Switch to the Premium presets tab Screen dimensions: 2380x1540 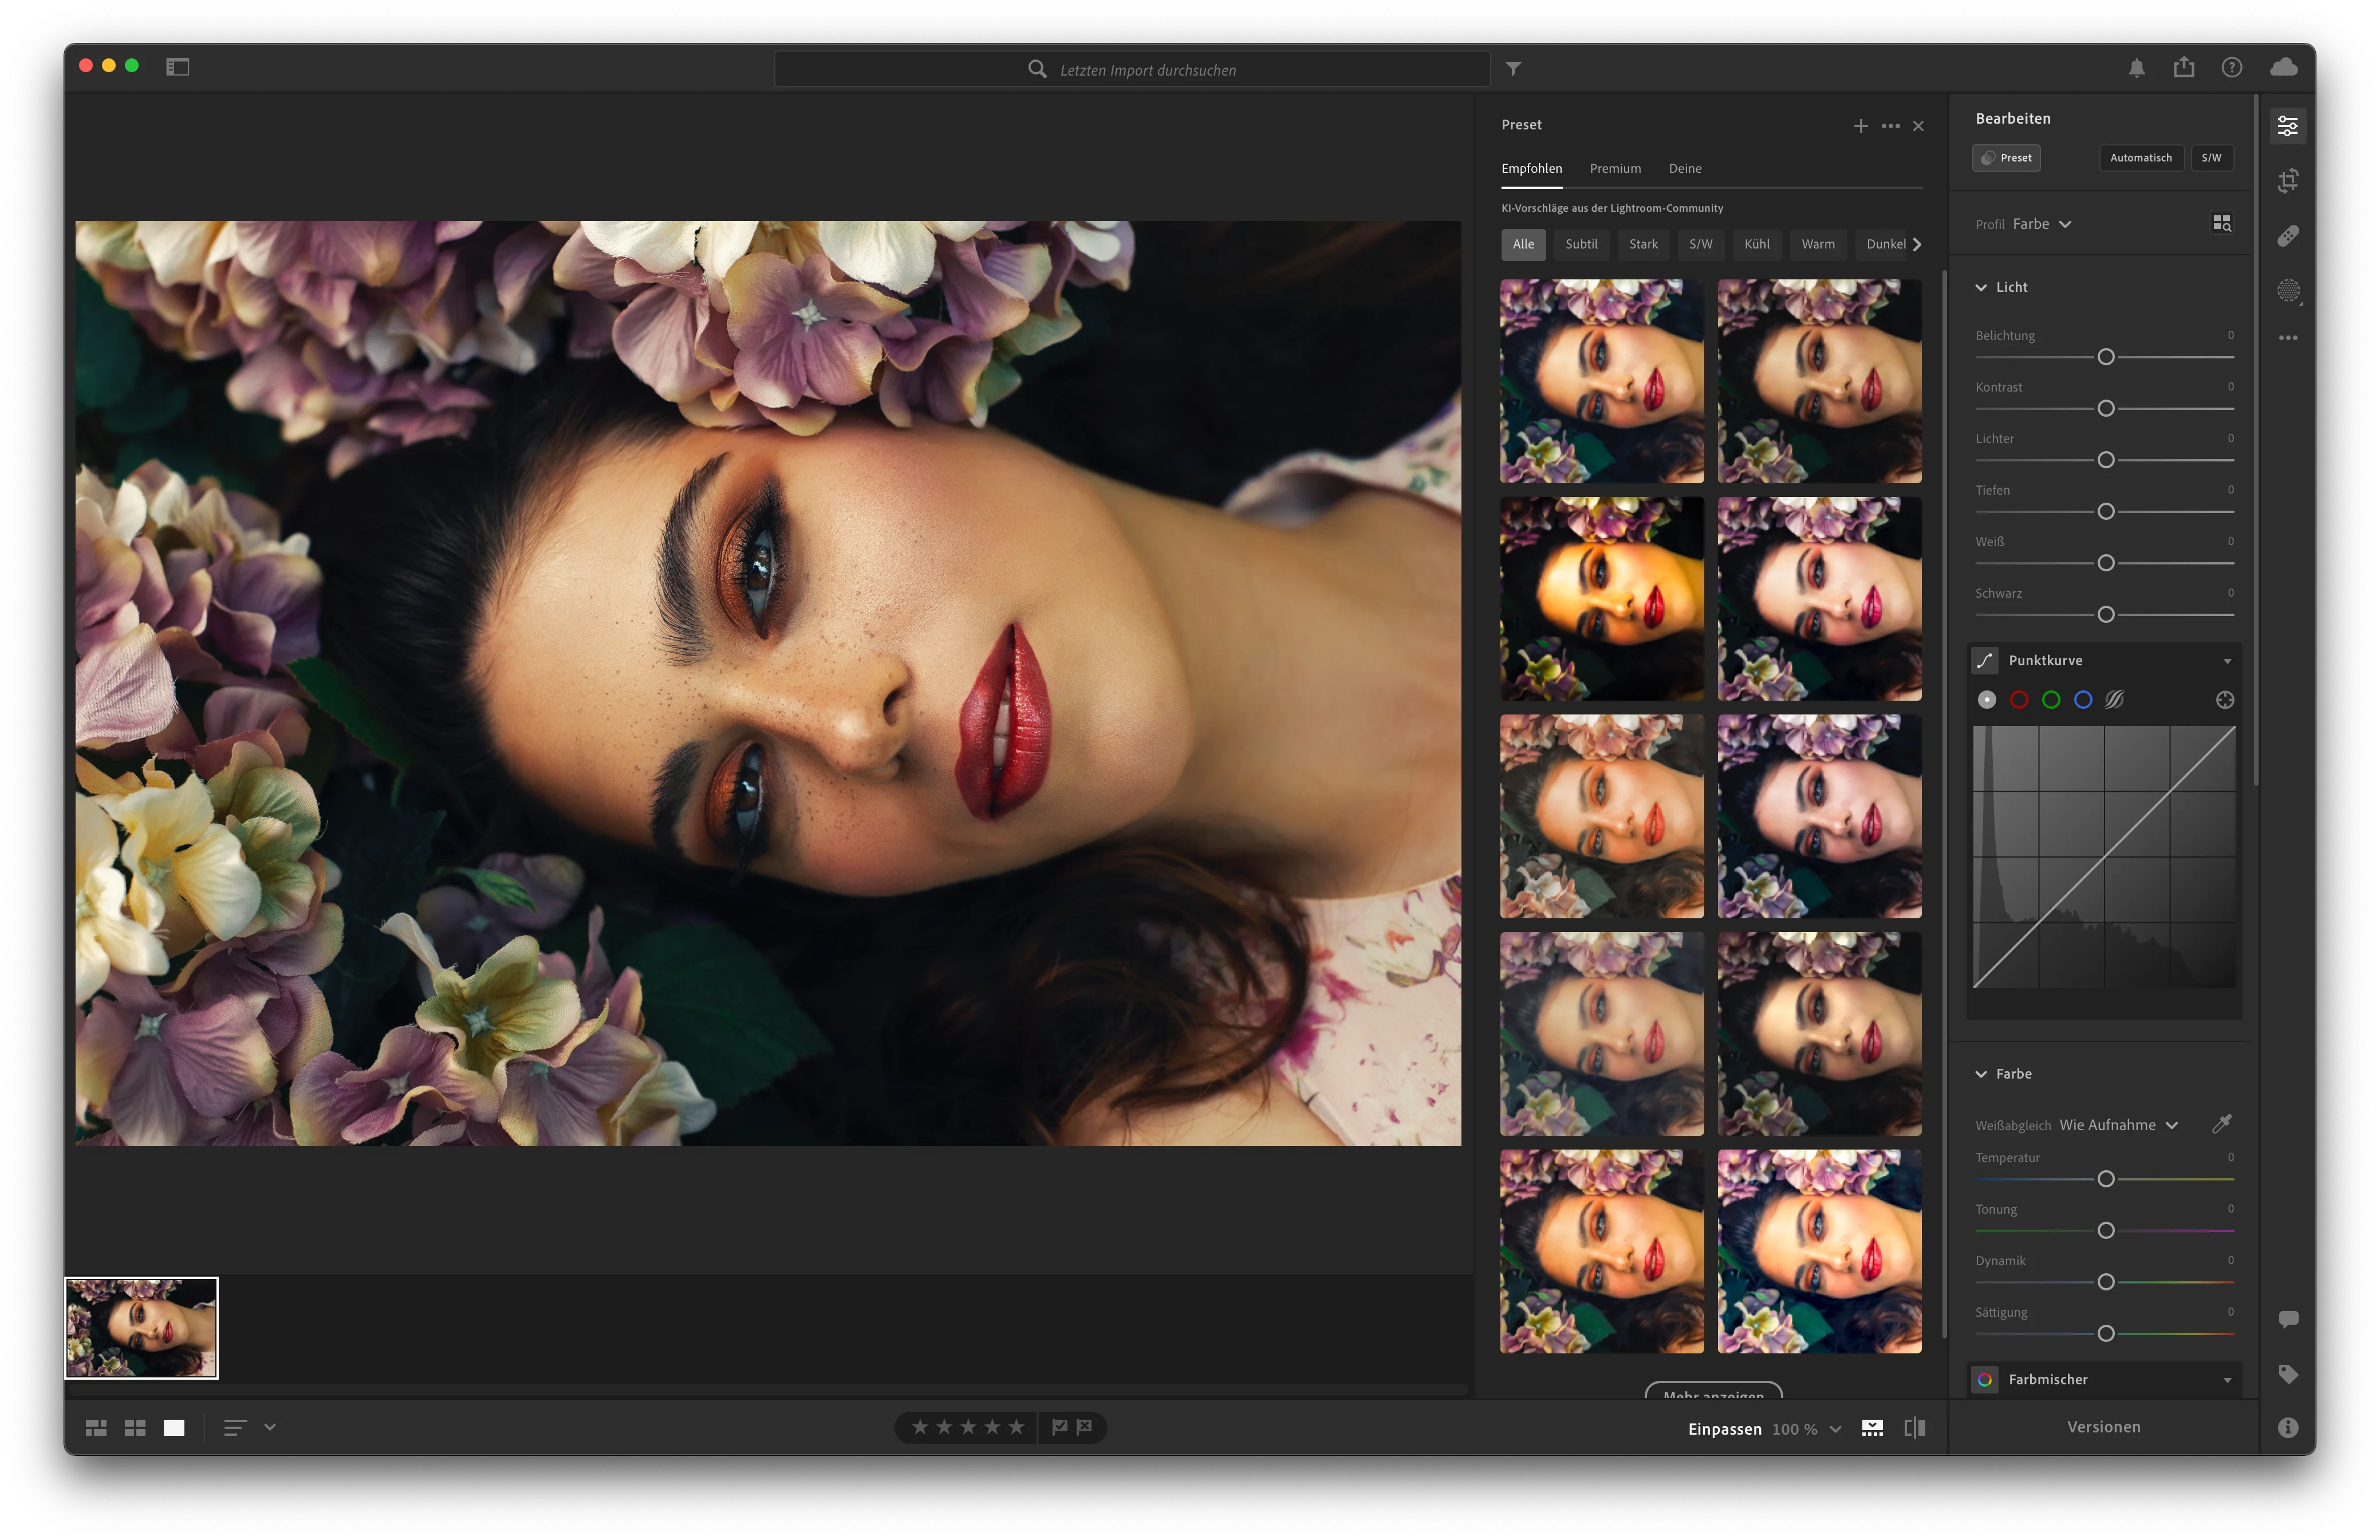click(1615, 169)
